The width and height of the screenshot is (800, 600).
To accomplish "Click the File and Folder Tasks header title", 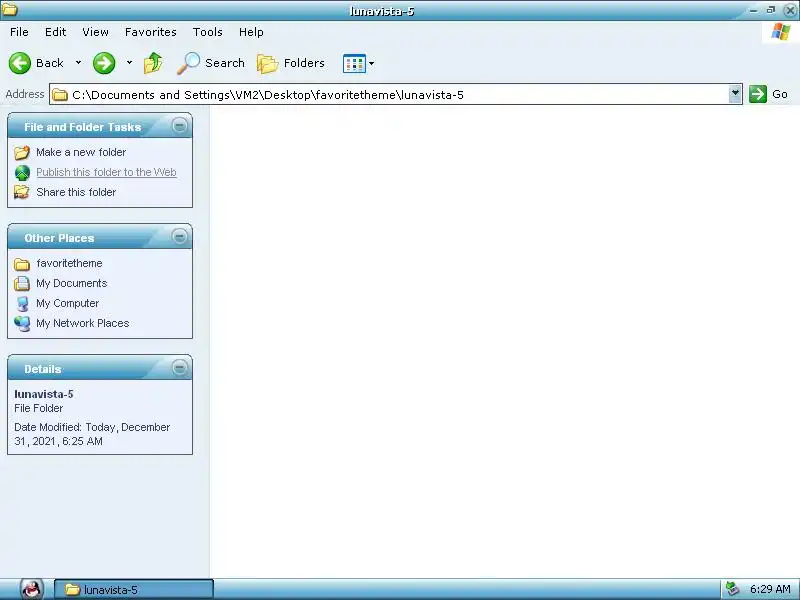I will click(x=83, y=127).
